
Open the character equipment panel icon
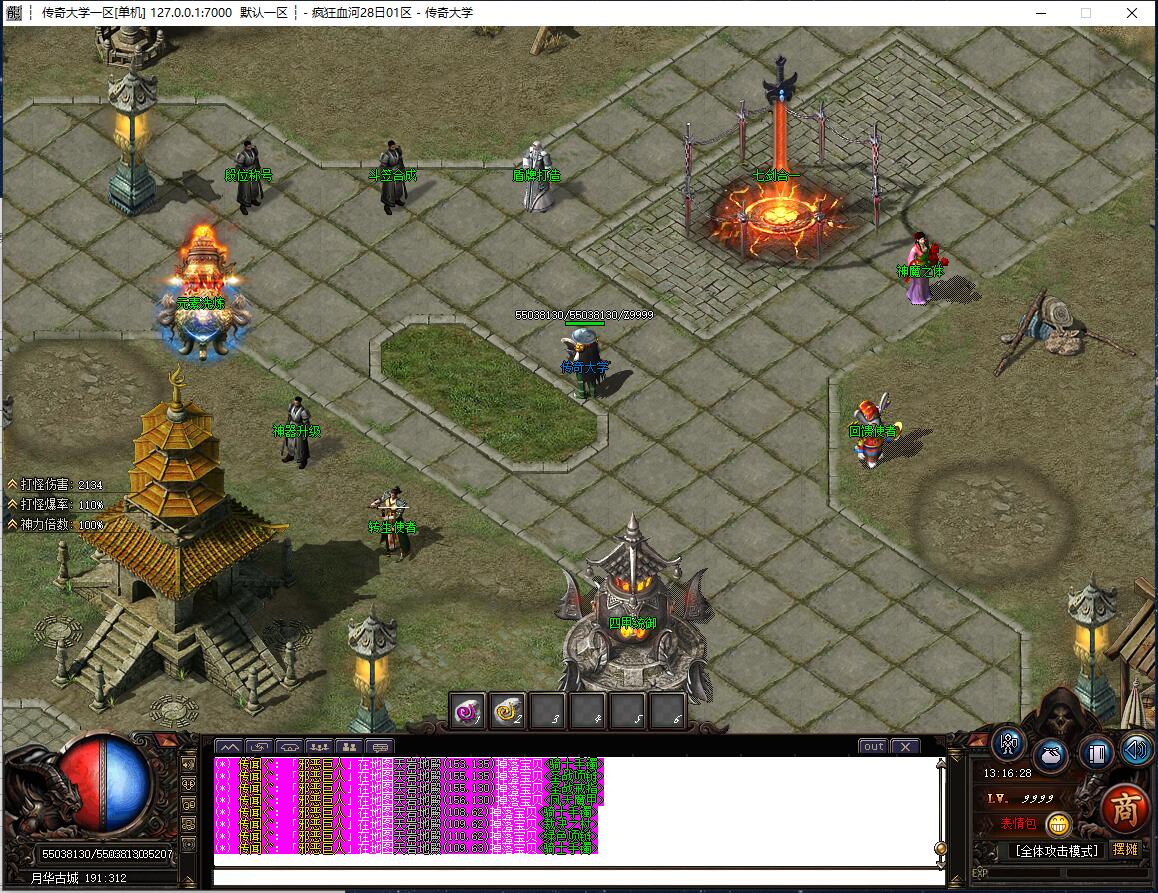[x=1008, y=744]
